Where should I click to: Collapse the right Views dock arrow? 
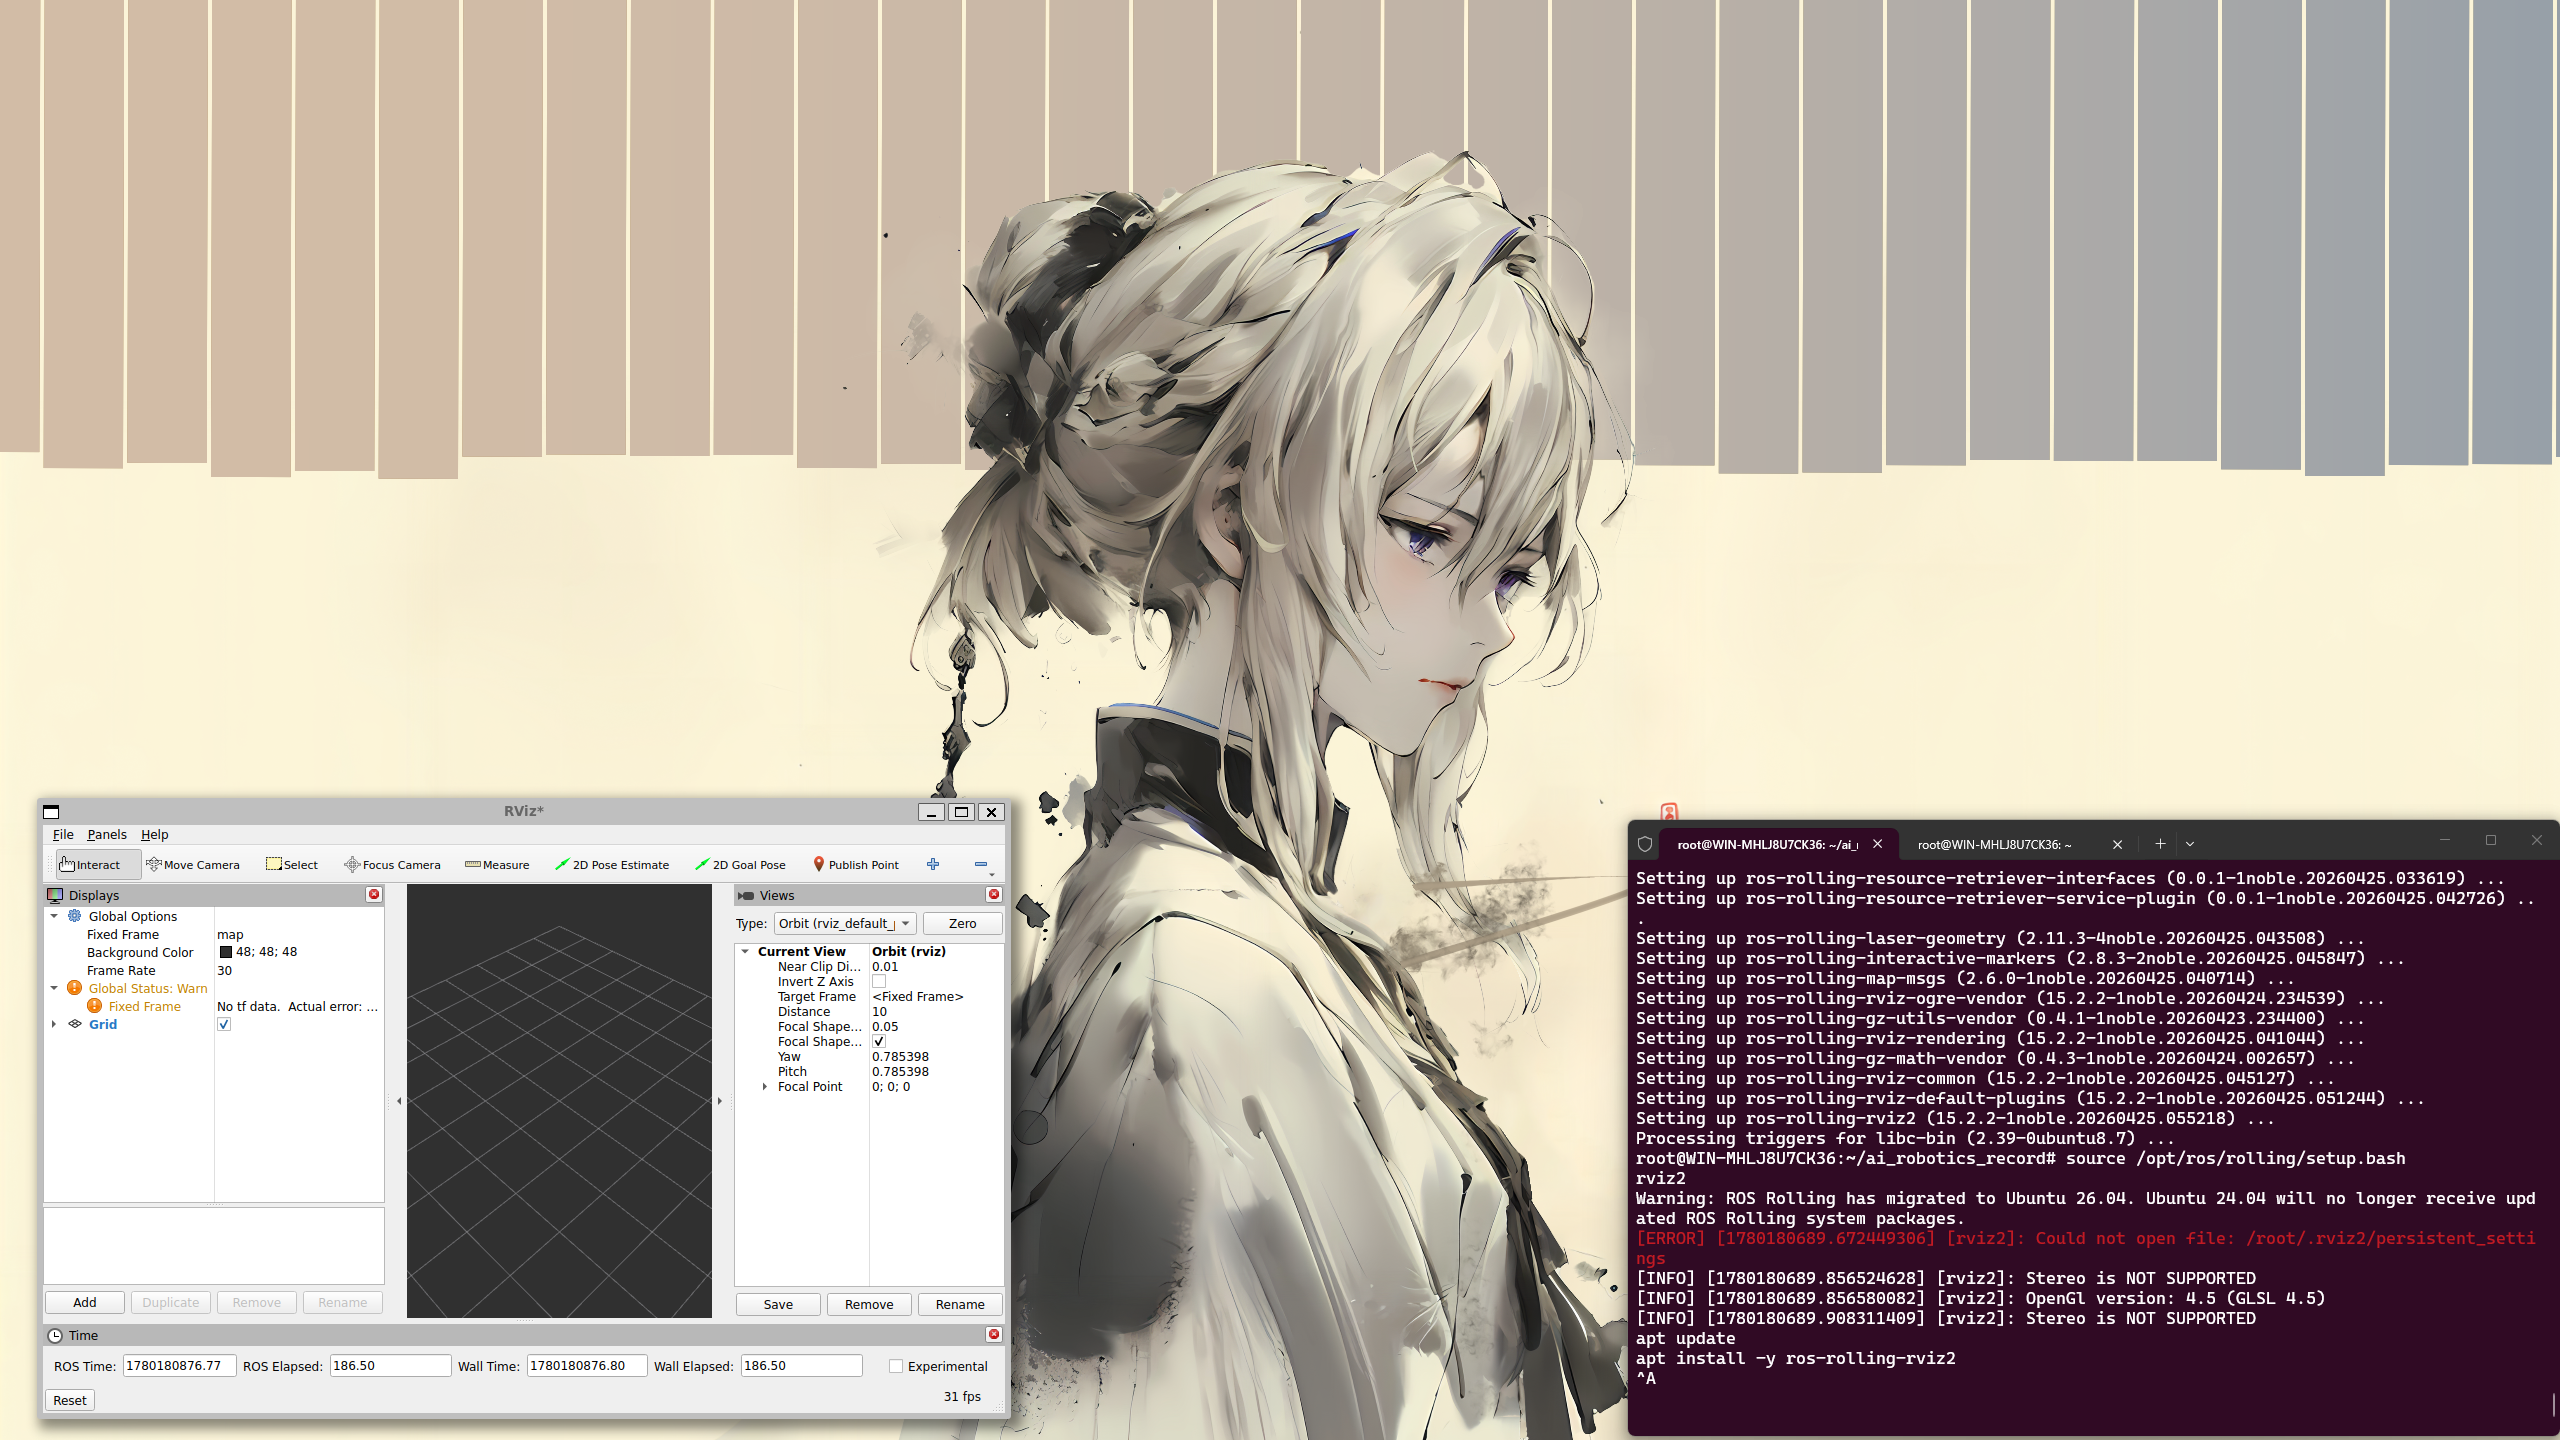coord(720,1101)
